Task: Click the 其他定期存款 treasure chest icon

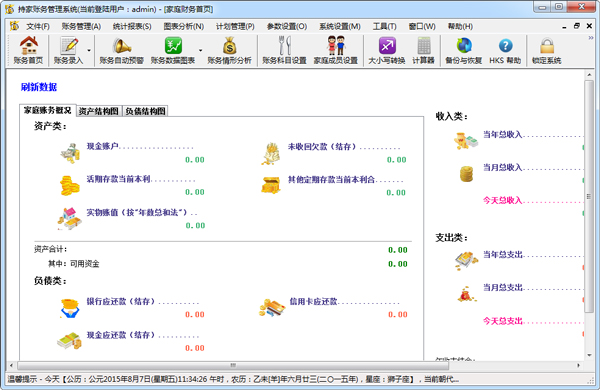Action: point(271,185)
